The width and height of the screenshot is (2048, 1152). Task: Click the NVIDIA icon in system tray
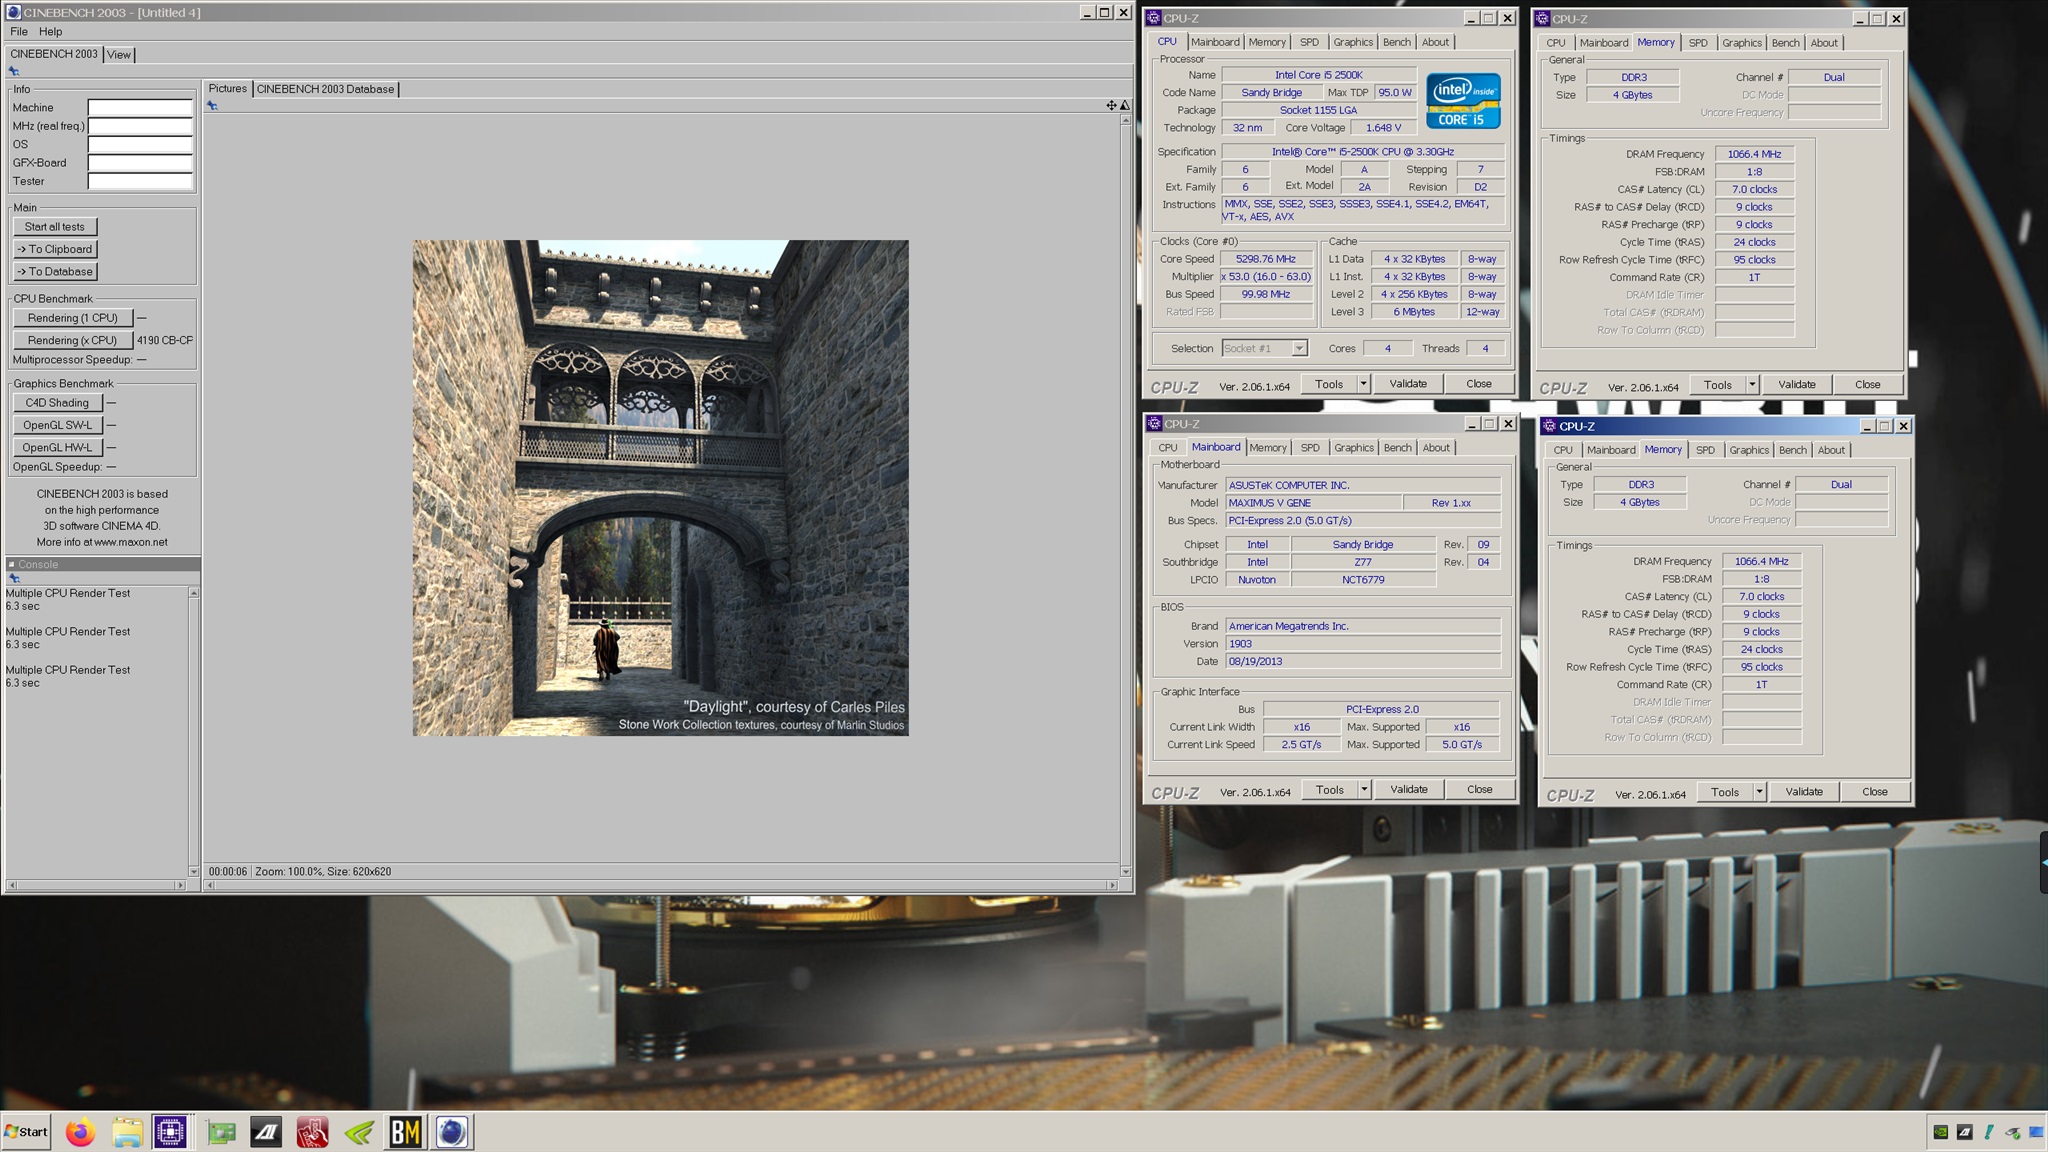(1940, 1133)
